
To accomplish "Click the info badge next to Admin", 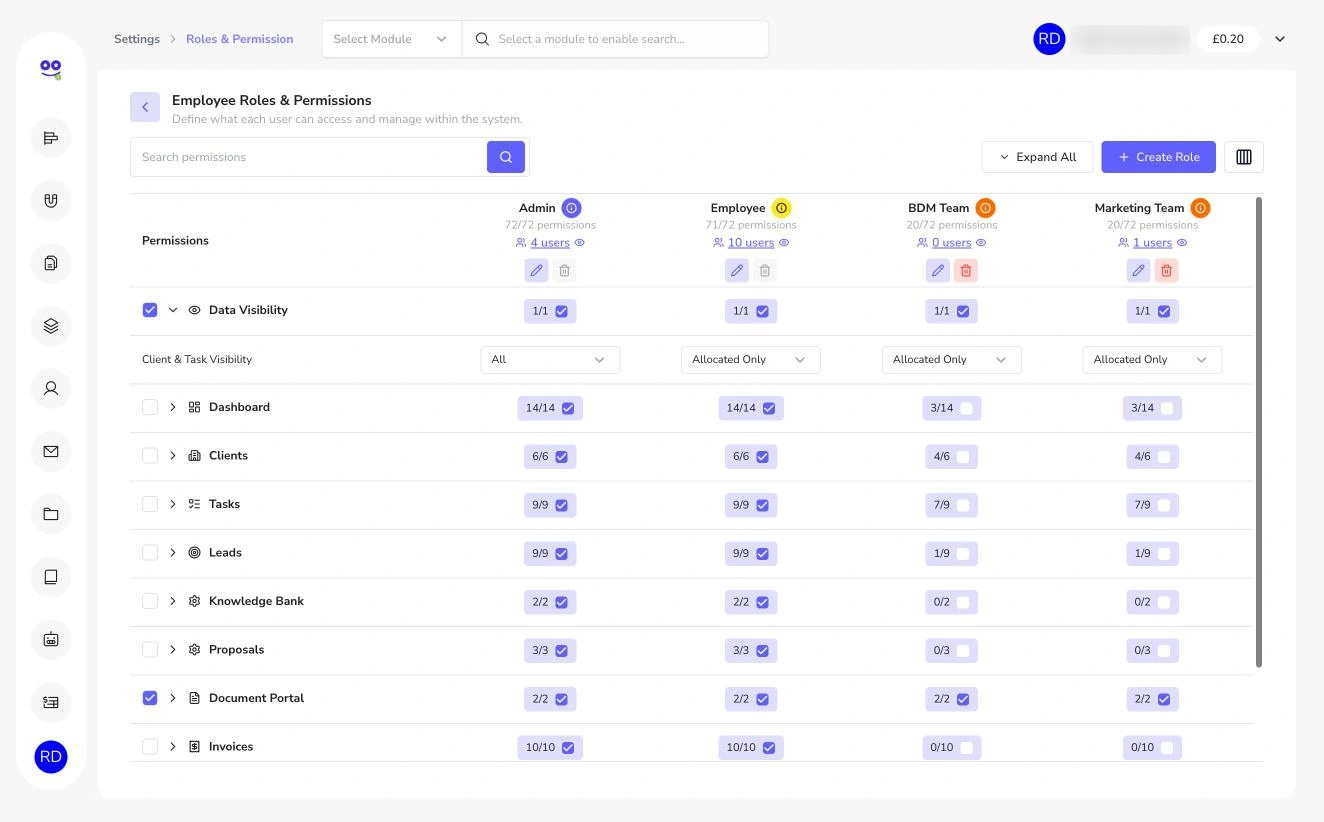I will tap(571, 208).
